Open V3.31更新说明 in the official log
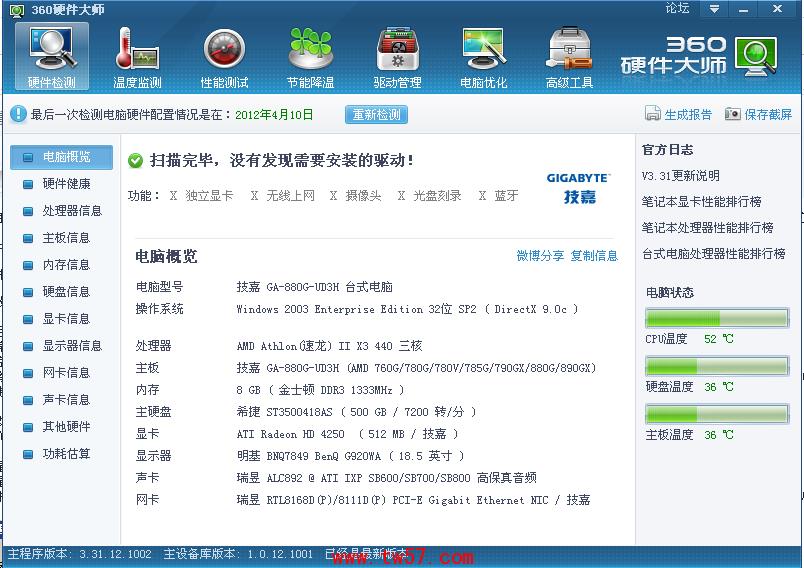 point(680,176)
